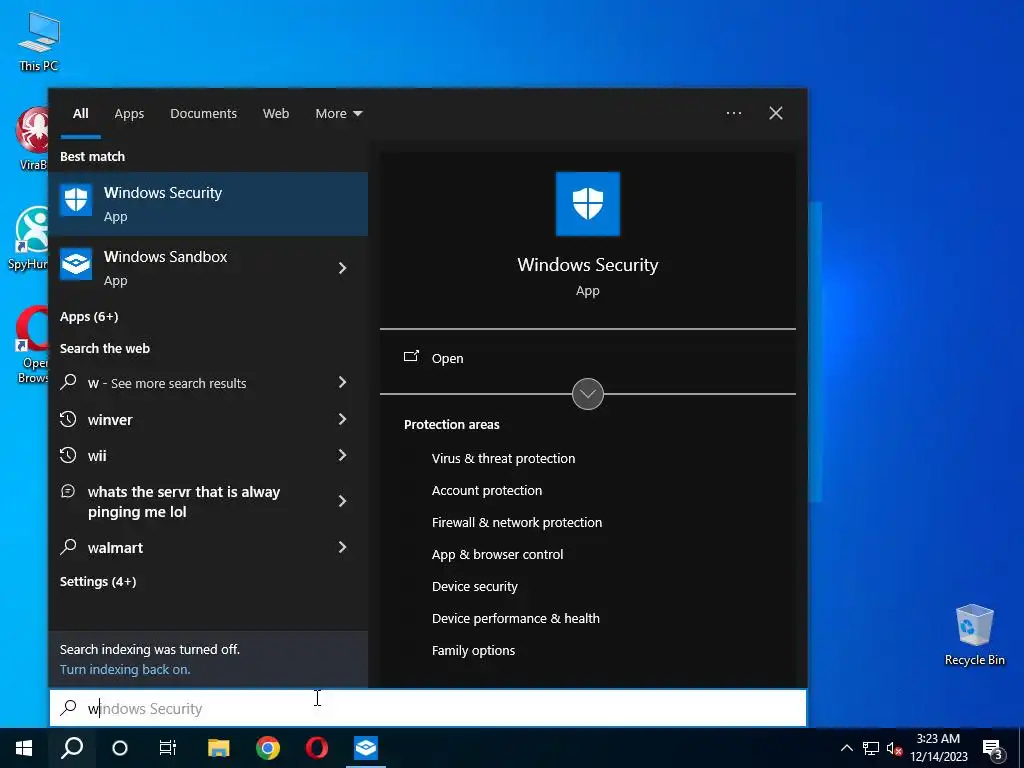Screen dimensions: 1024x768
Task: Close the search panel with the X
Action: tap(775, 113)
